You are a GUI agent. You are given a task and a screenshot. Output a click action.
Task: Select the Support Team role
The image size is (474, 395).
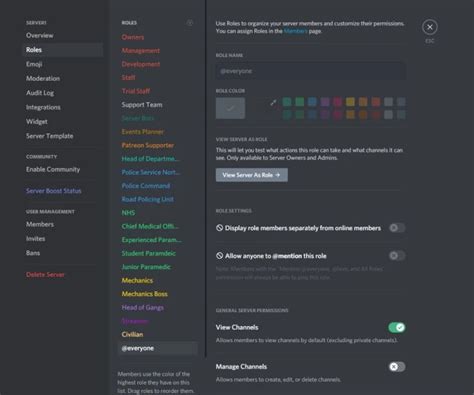[142, 105]
